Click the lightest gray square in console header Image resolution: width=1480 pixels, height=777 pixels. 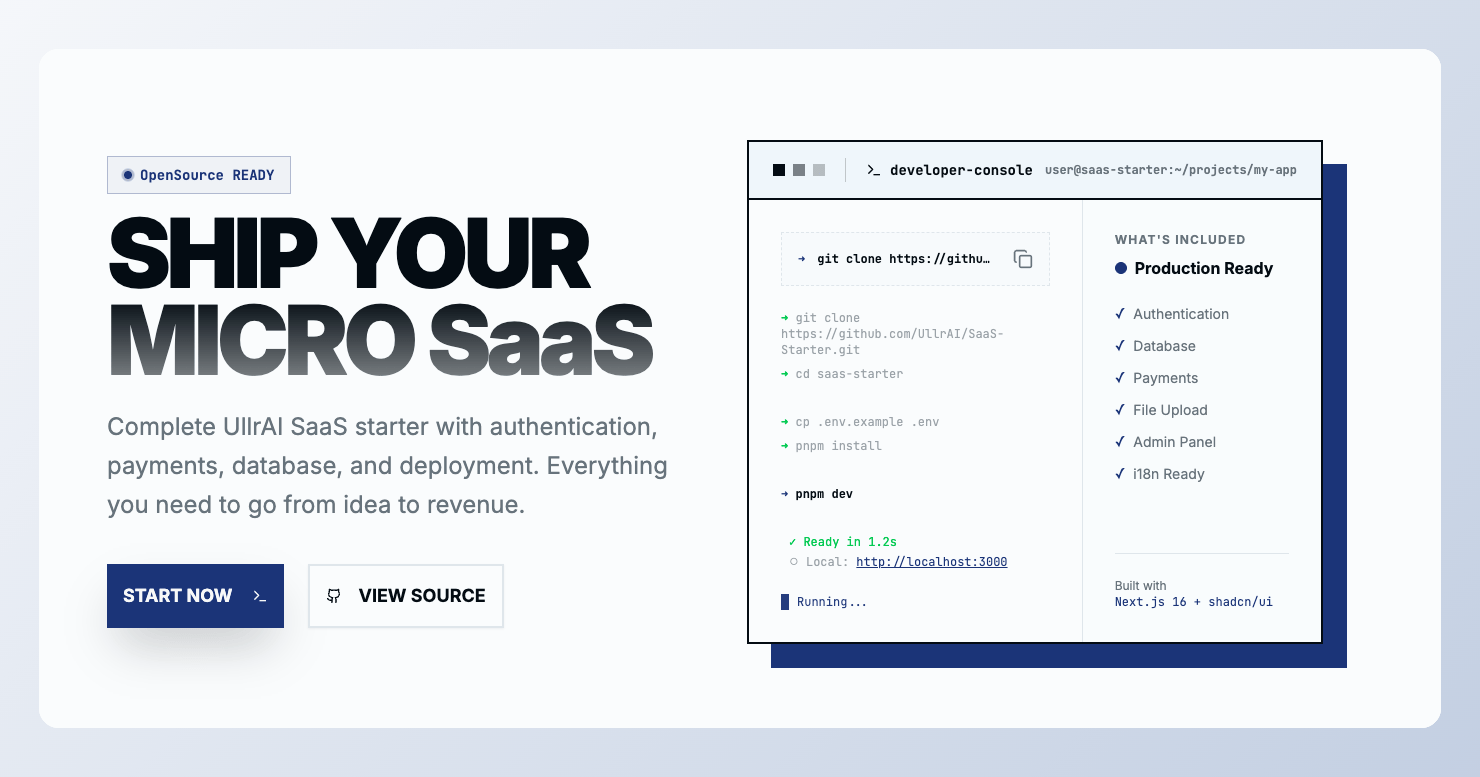(x=819, y=170)
